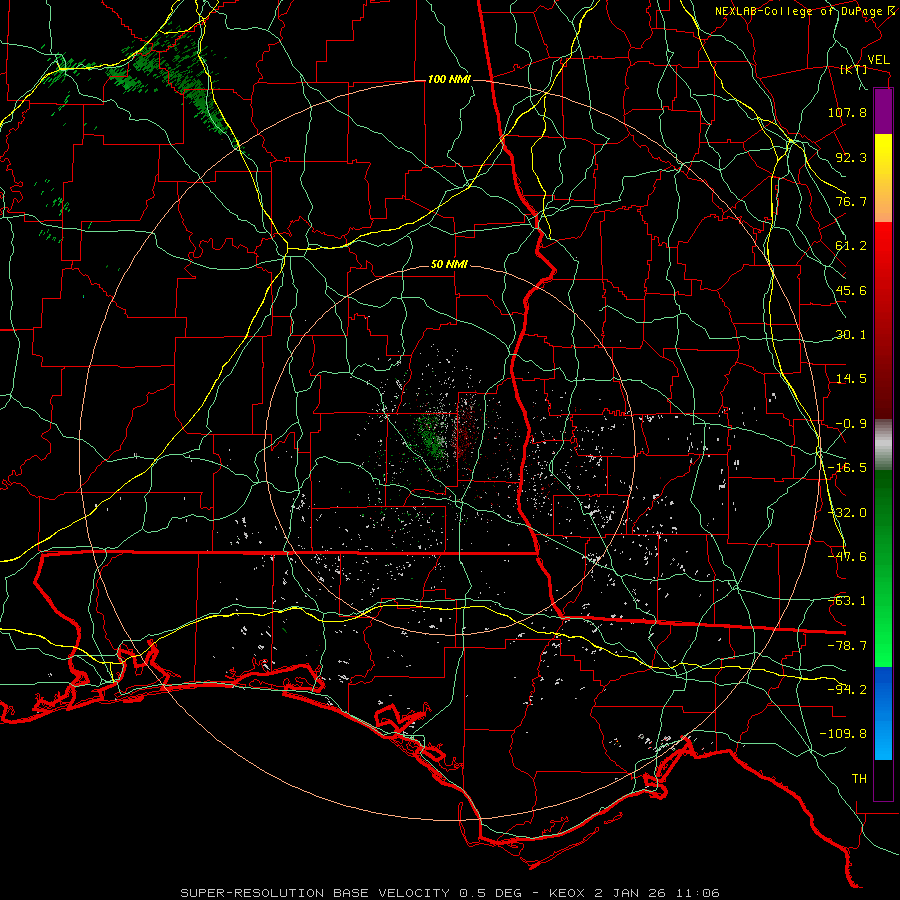Click the 45.6 velocity scale value

851,290
